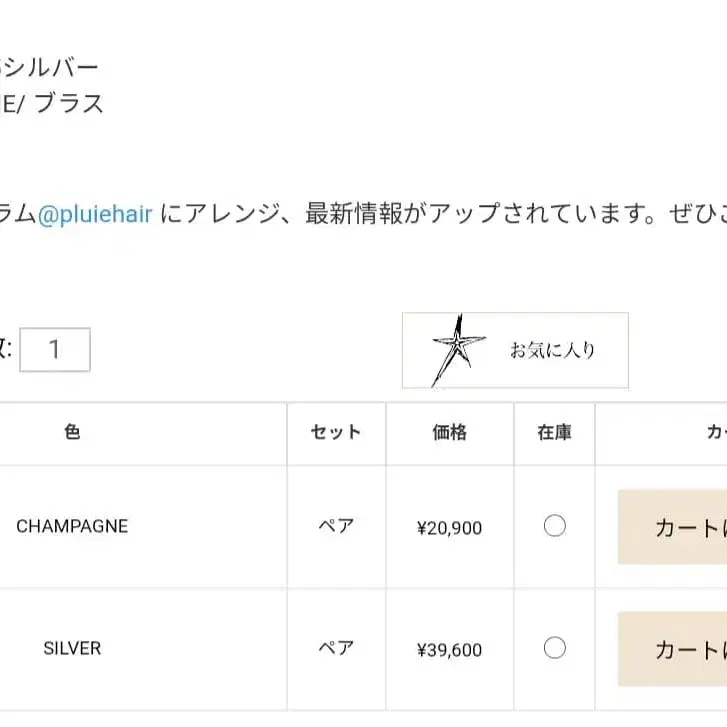Click the 在庫 column header

pos(555,432)
